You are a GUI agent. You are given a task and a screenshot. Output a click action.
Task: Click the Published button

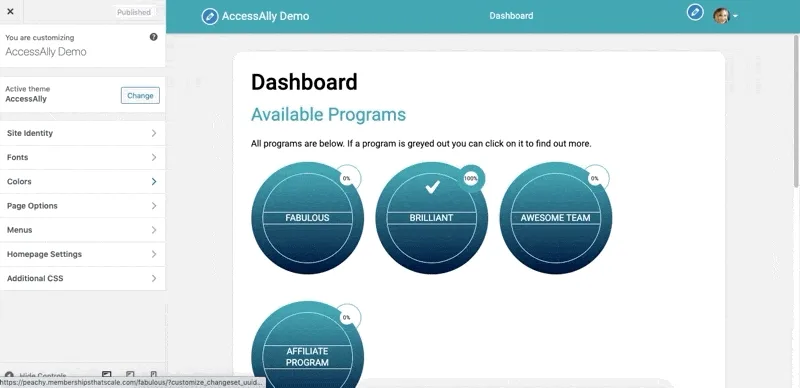point(134,12)
